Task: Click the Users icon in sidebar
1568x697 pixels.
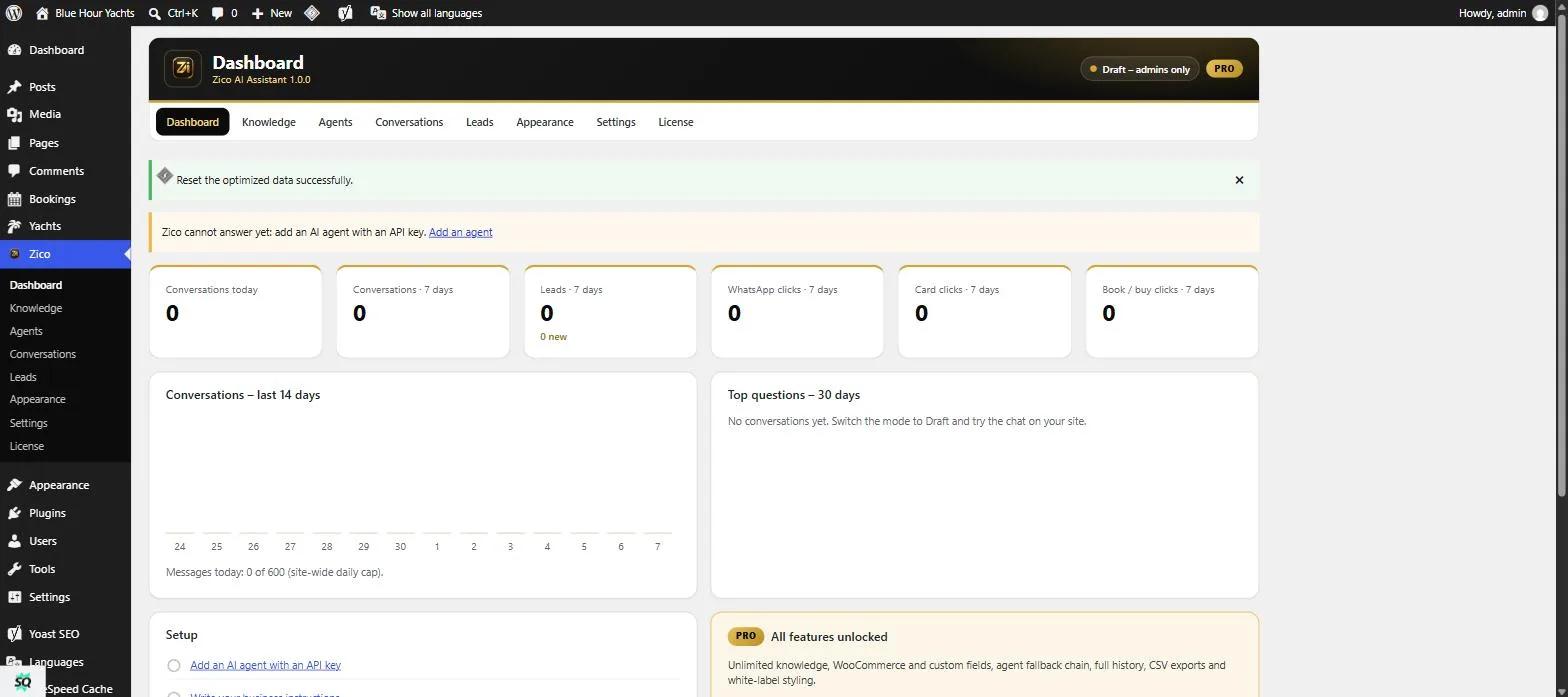Action: (x=14, y=541)
